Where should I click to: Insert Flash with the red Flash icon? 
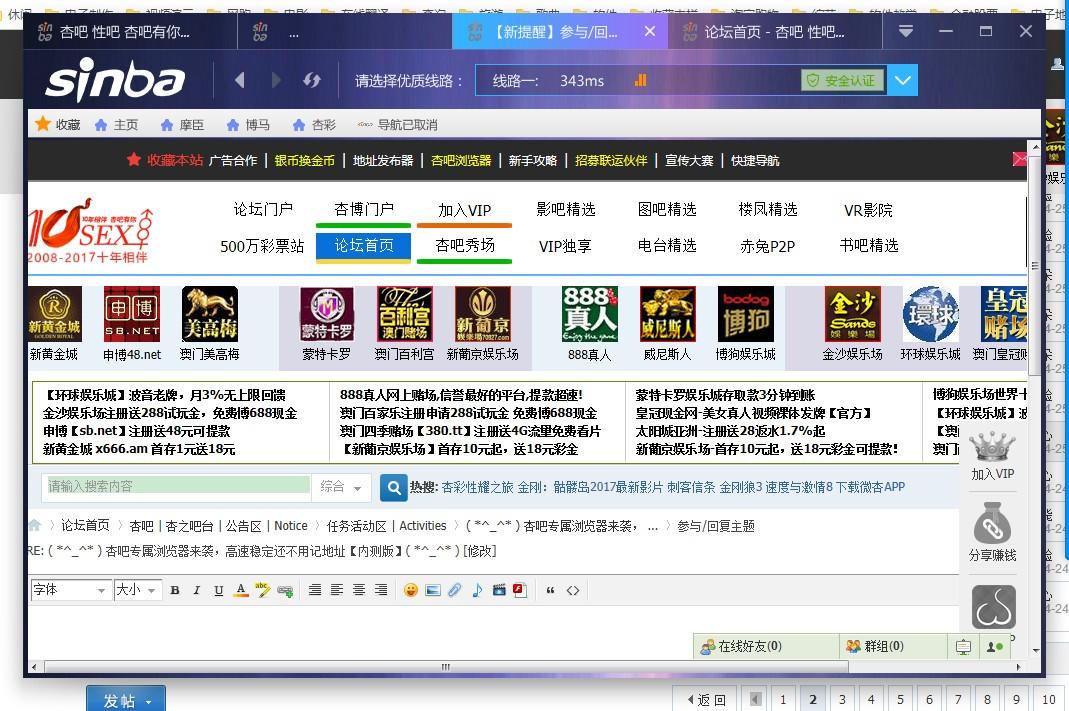coord(520,590)
